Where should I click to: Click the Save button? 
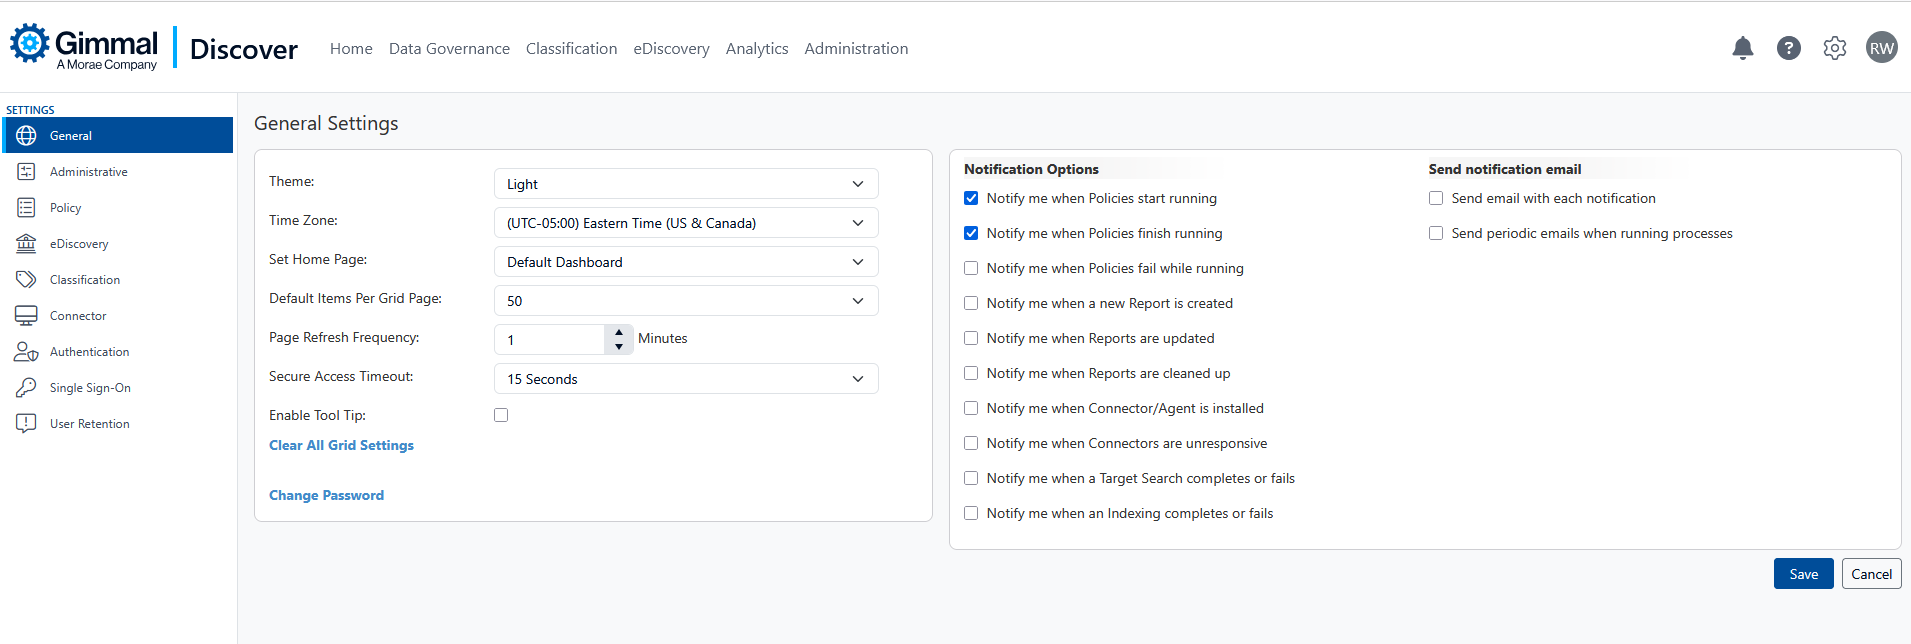click(1803, 574)
